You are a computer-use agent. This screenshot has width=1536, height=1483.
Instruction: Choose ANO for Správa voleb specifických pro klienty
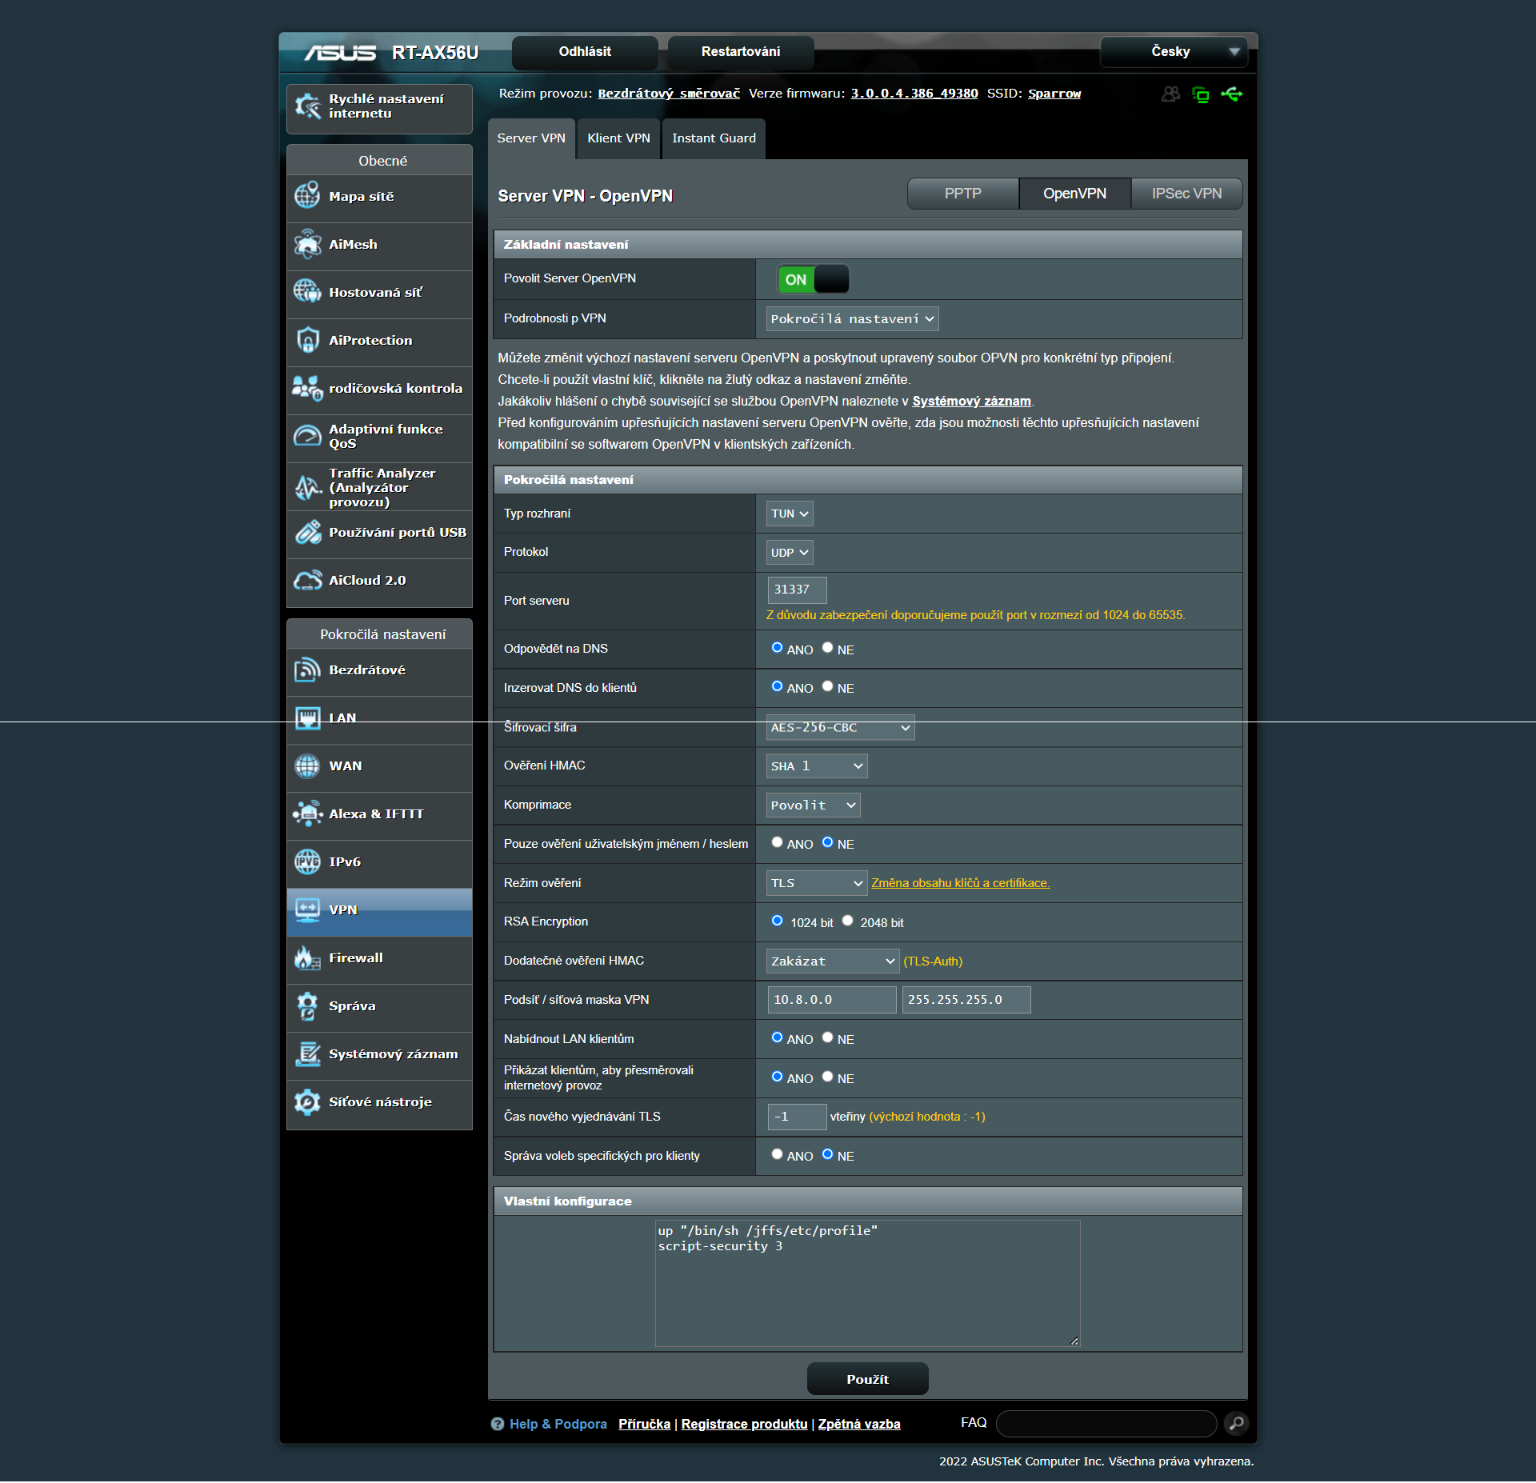point(777,1154)
